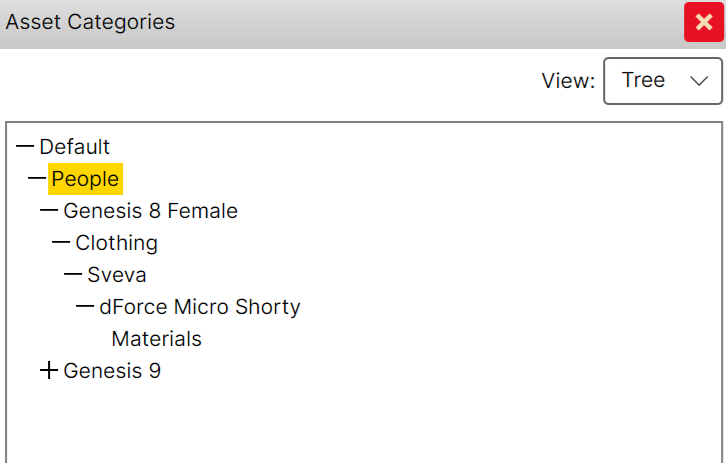Click the dropdown chevron beside Tree
Viewport: 726px width, 463px height.
pyautogui.click(x=699, y=81)
